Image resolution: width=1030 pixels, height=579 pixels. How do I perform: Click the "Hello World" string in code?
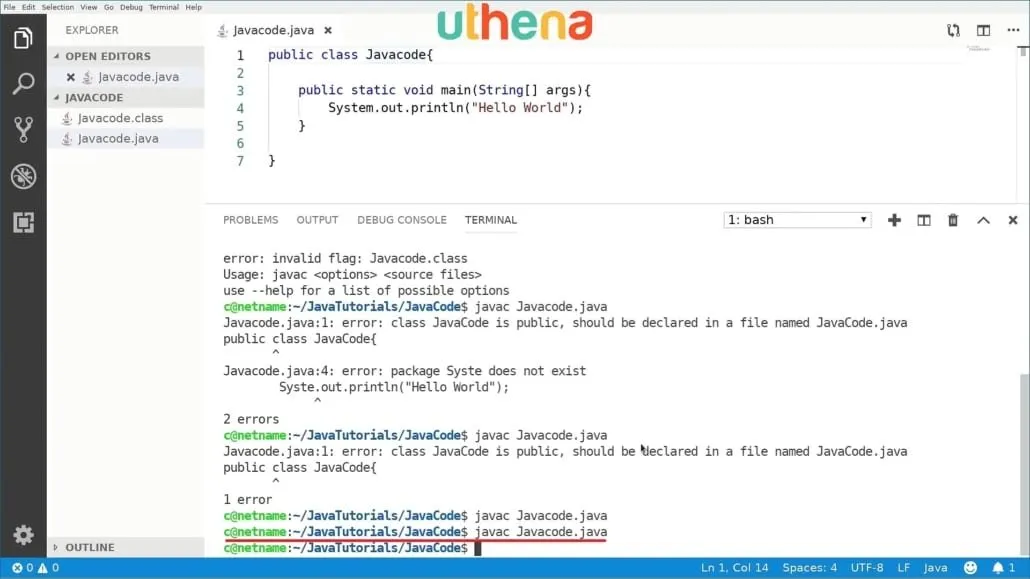pyautogui.click(x=520, y=108)
